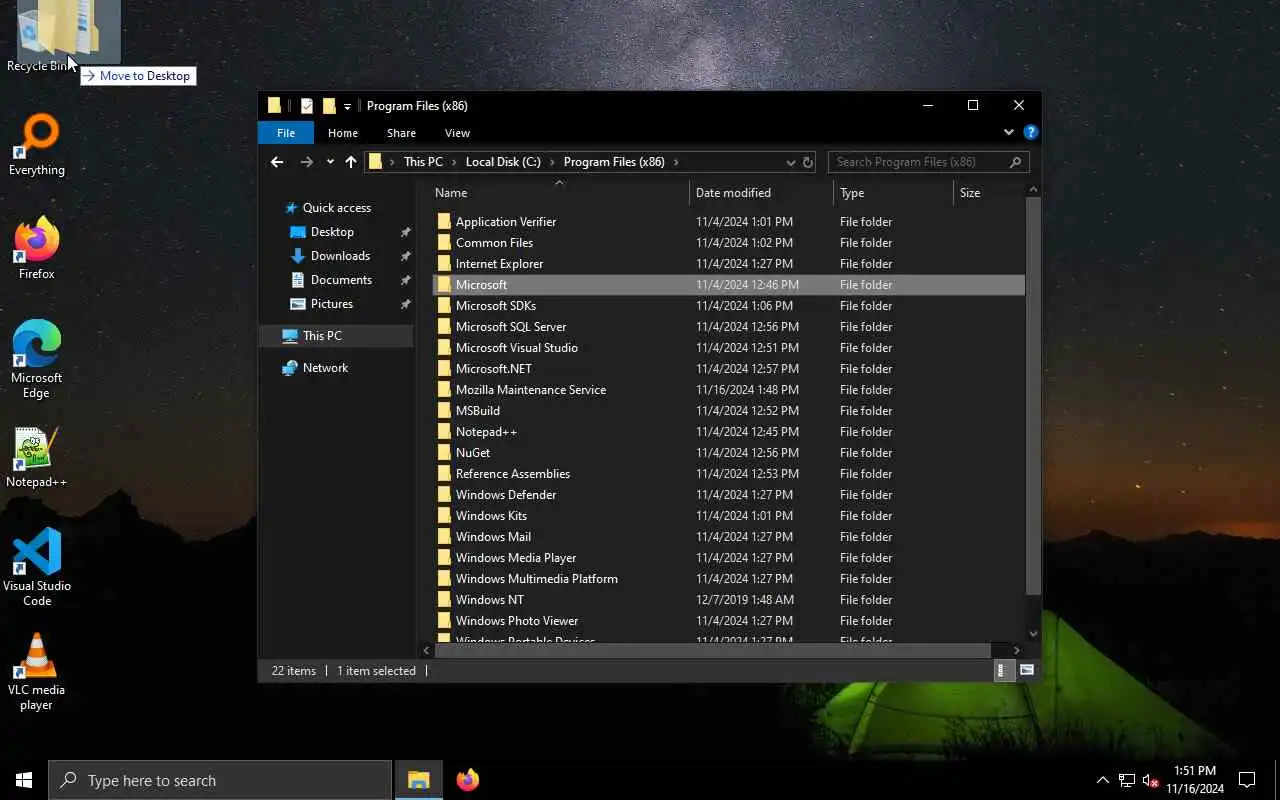Click the New folder quick access toolbar icon

[329, 106]
